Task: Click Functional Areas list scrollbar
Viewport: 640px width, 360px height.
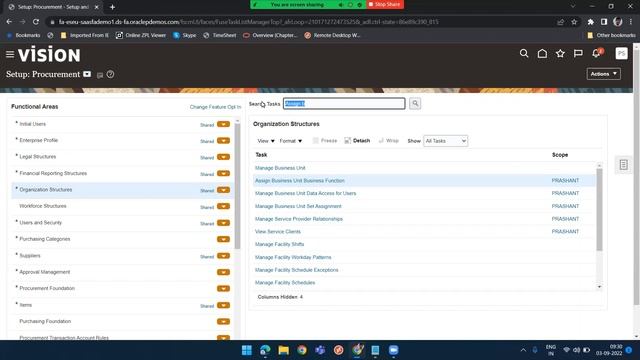Action: 237,186
